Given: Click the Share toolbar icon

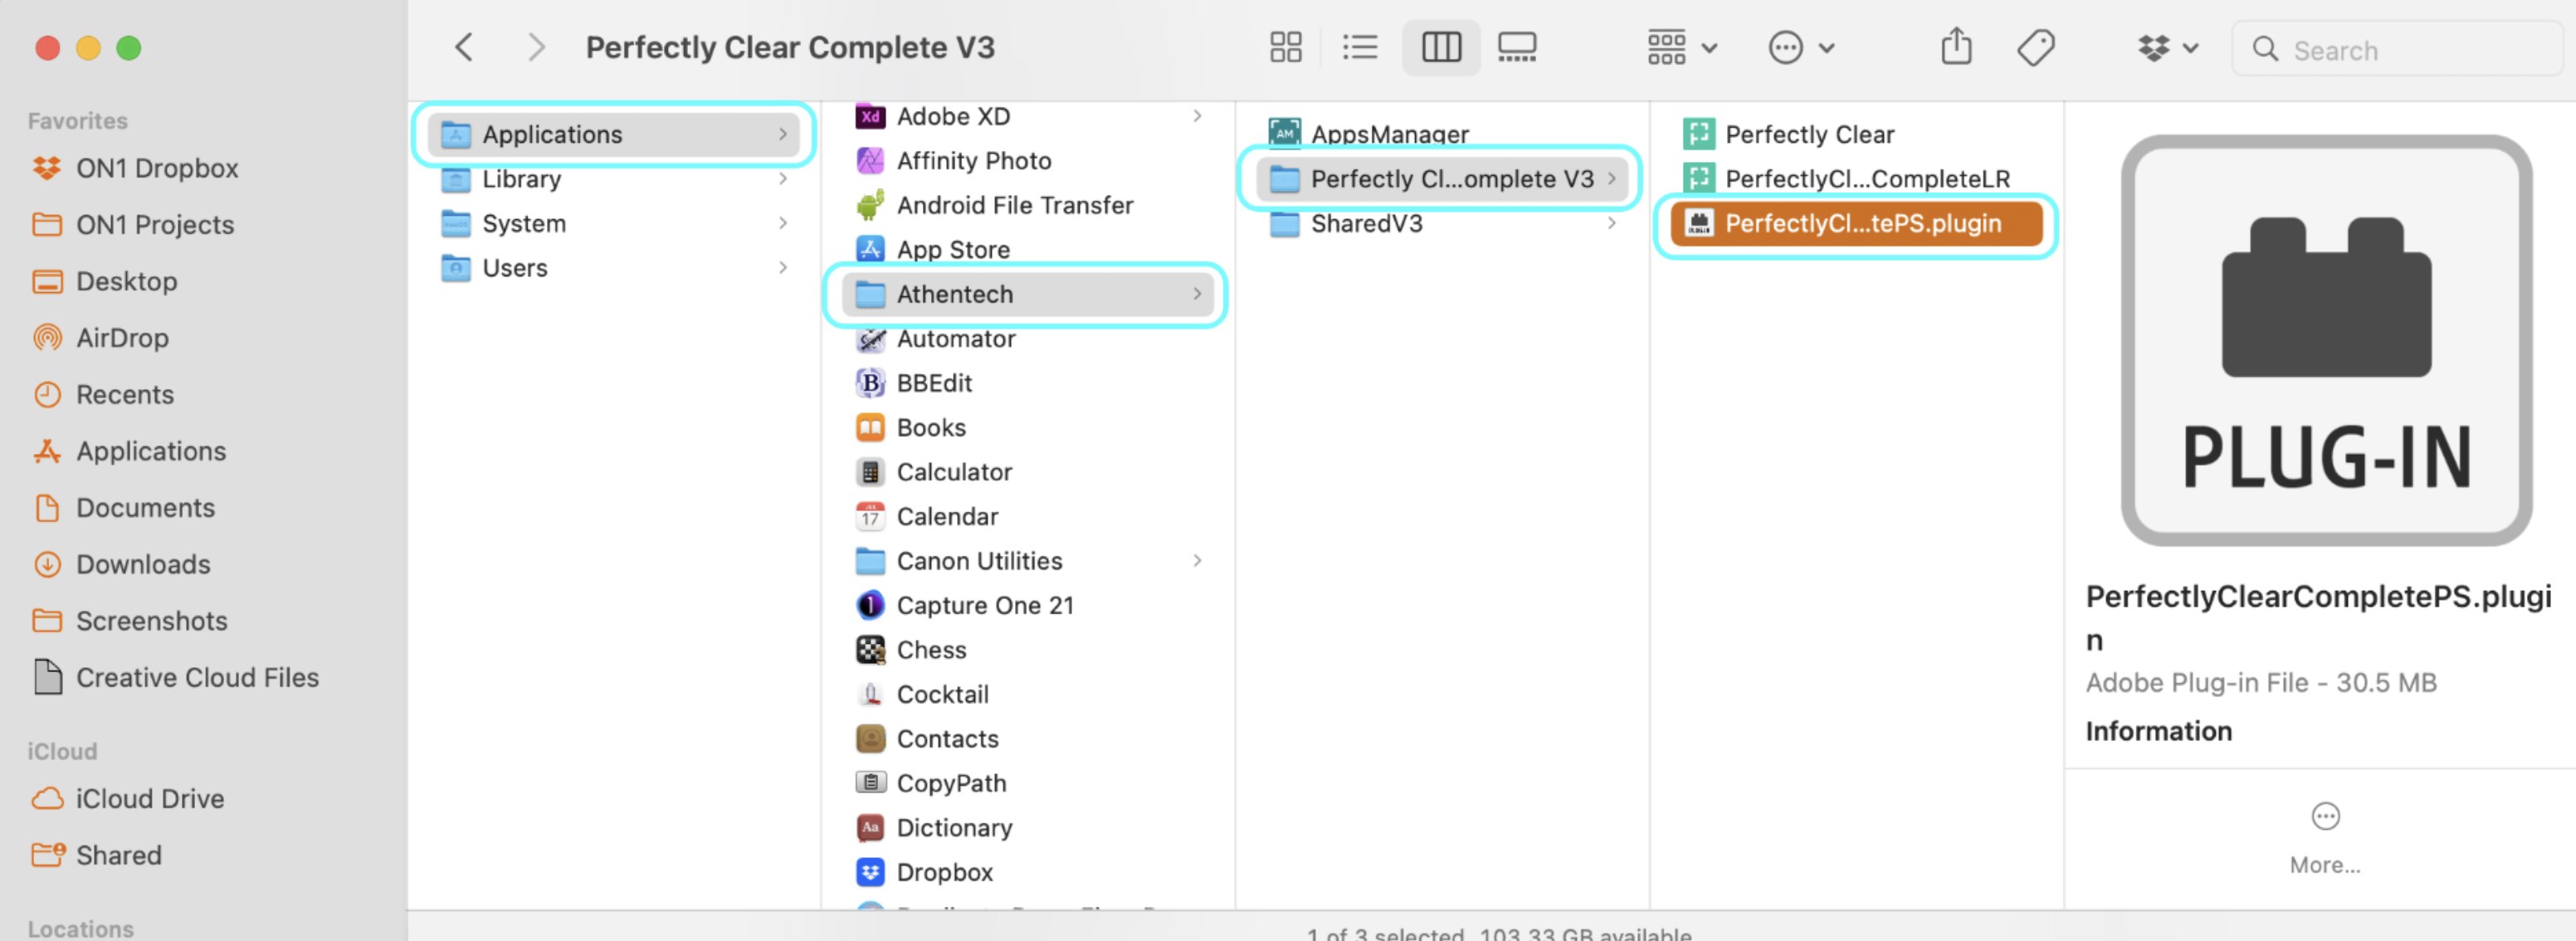Looking at the screenshot, I should 1956,47.
